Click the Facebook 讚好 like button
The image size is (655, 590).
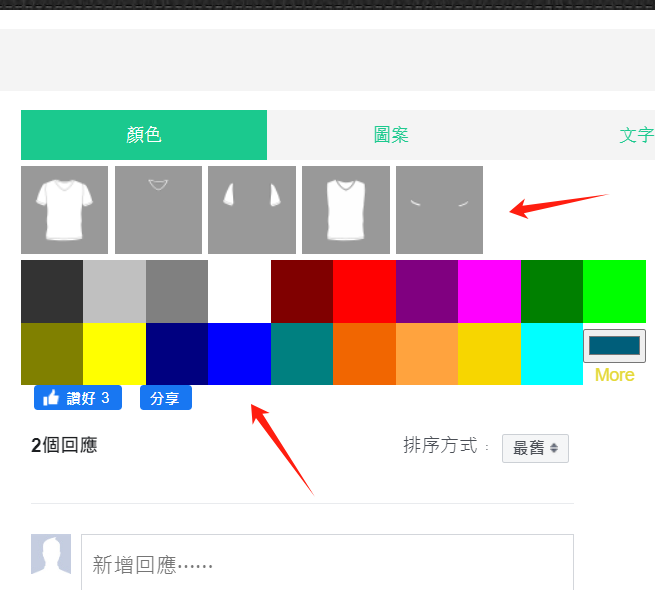(78, 398)
